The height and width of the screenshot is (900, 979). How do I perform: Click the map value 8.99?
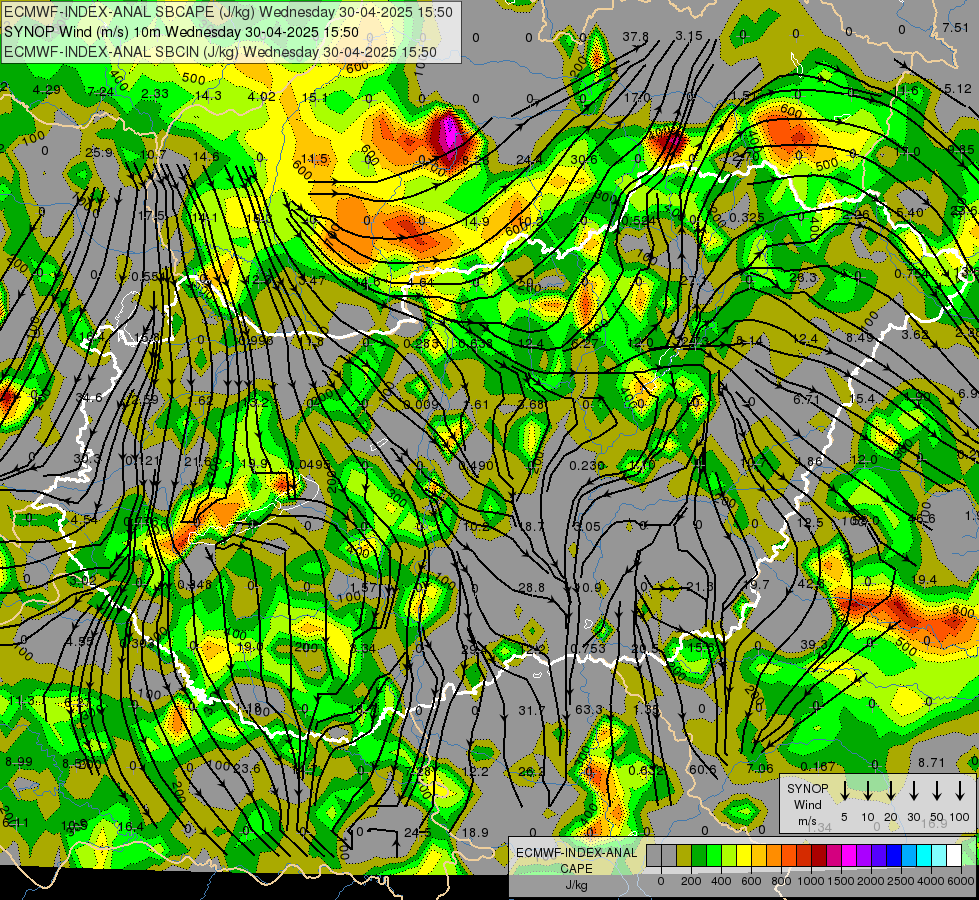[19, 761]
